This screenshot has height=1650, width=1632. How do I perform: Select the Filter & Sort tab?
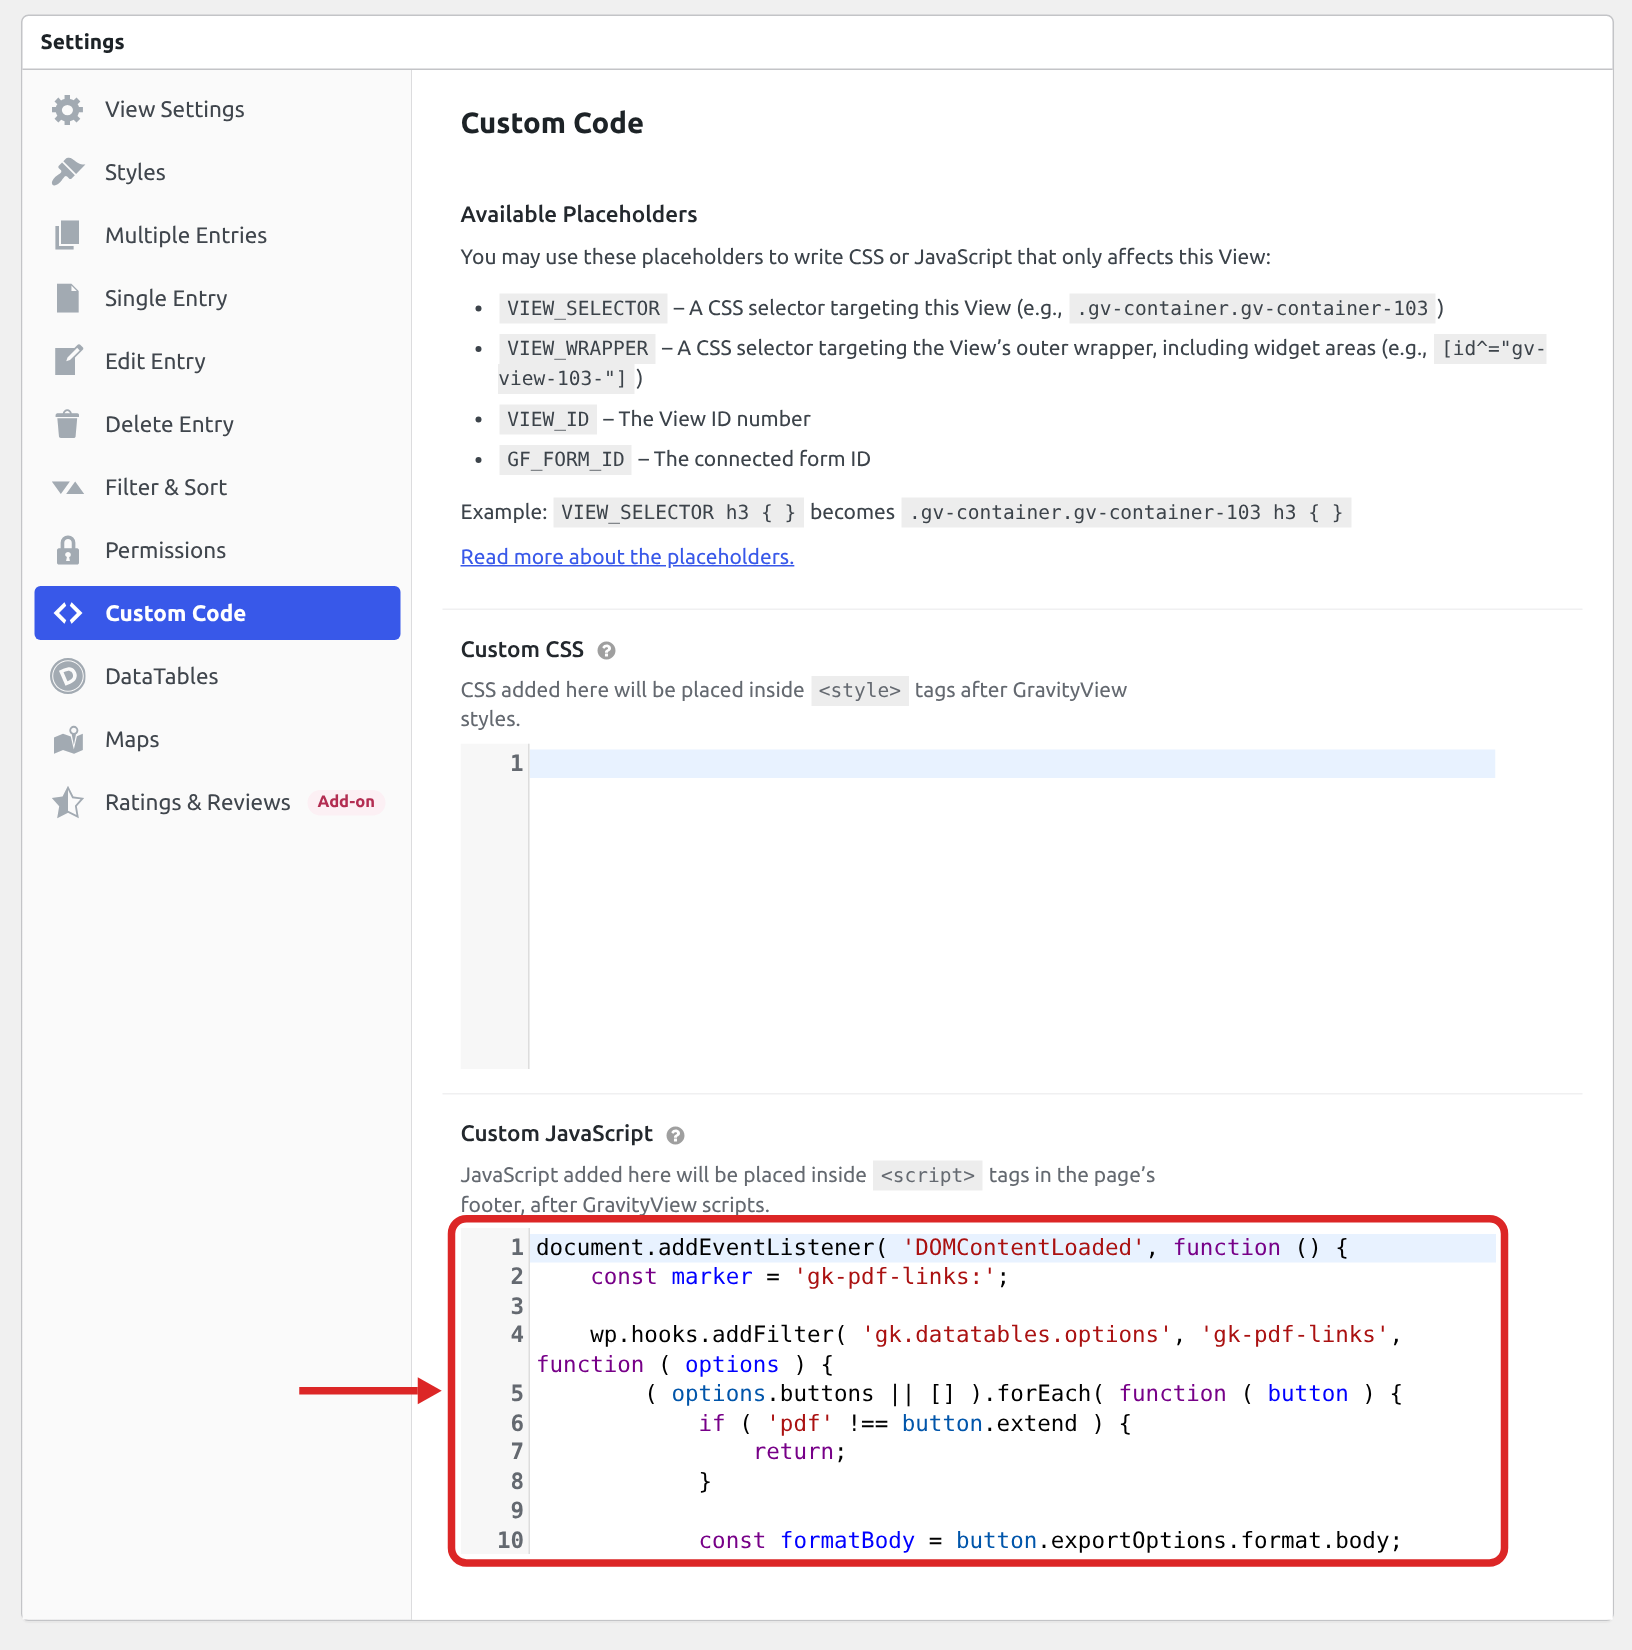coord(217,487)
